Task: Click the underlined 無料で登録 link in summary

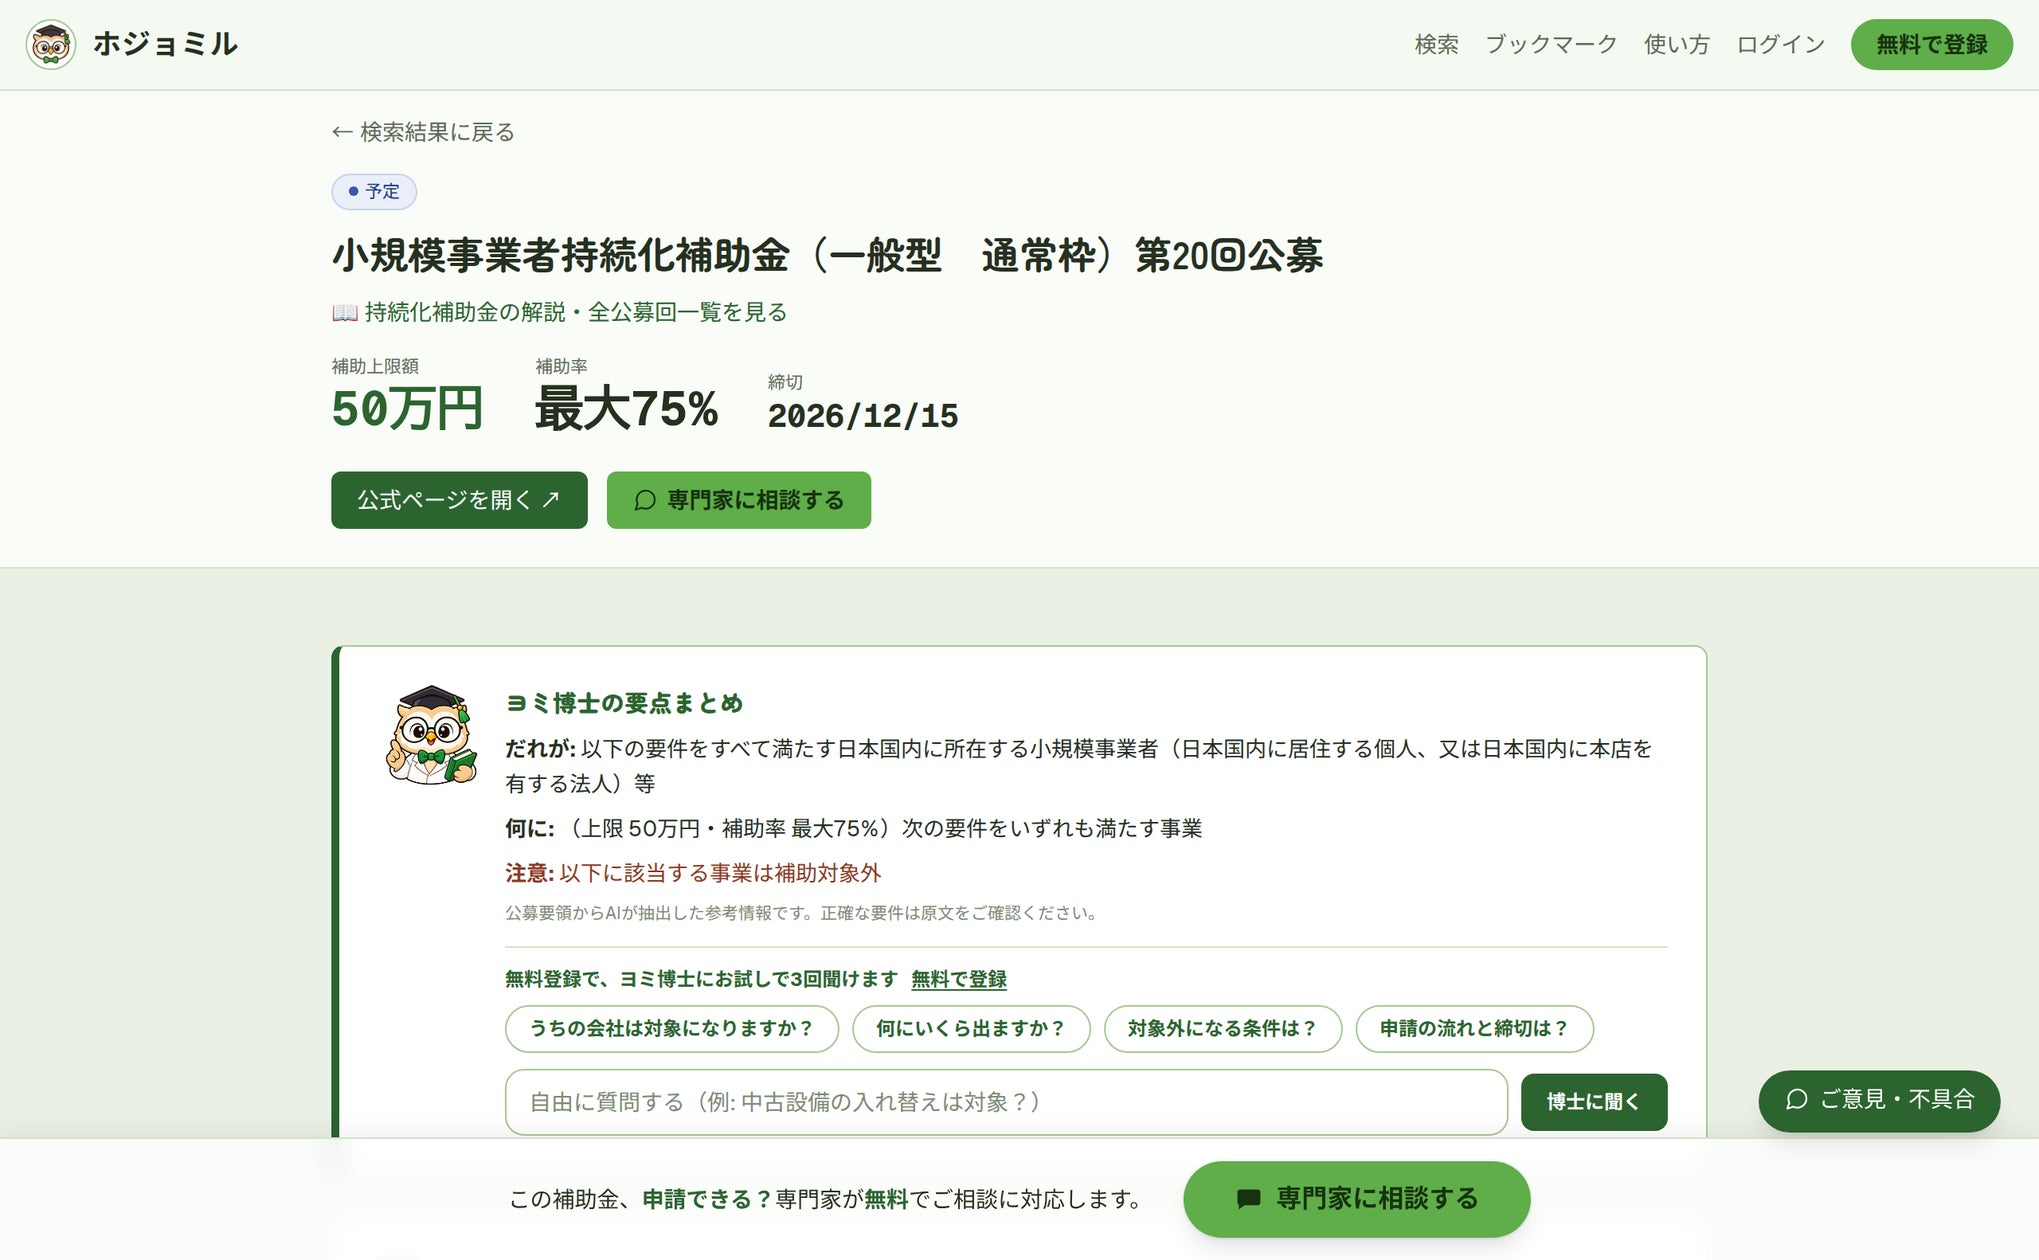Action: 959,979
